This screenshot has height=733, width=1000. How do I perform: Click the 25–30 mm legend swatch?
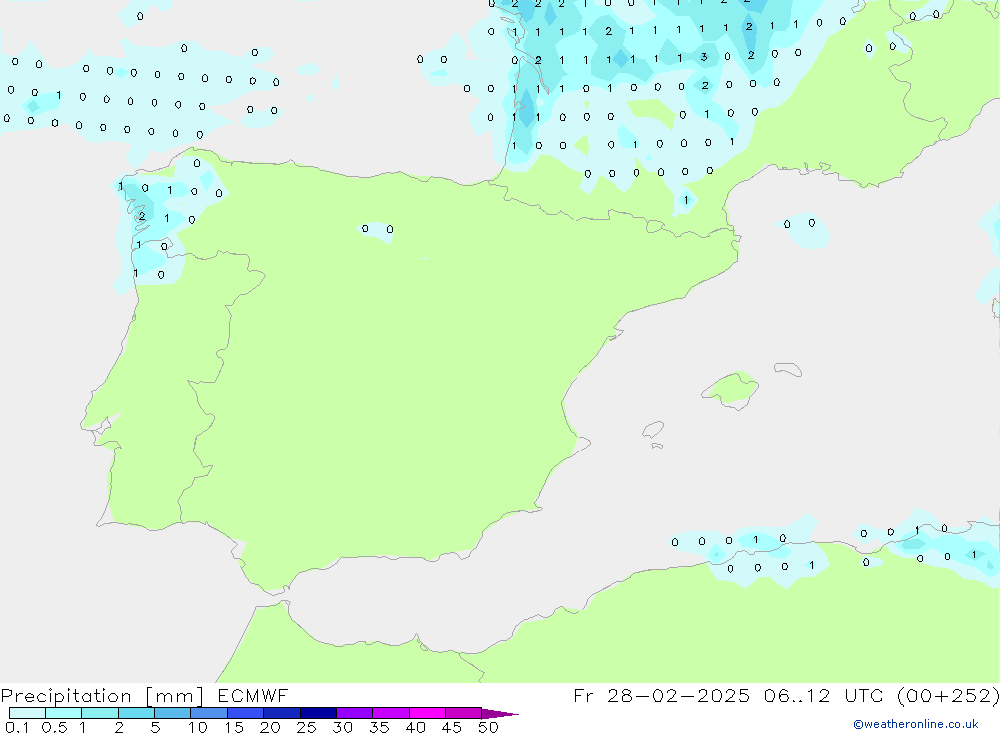(318, 713)
